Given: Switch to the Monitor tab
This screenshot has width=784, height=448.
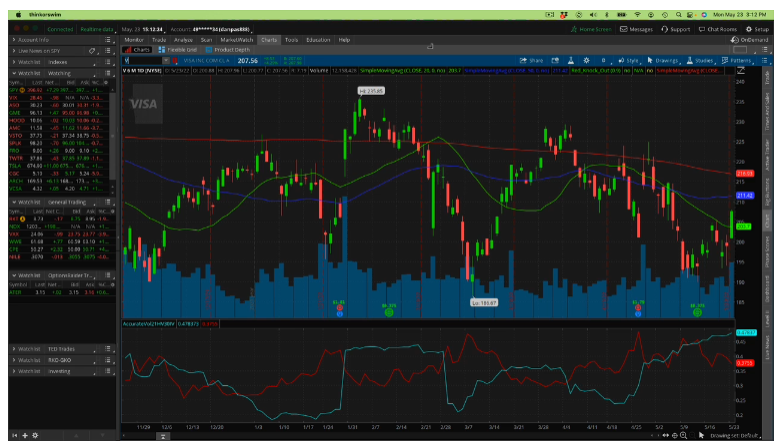Looking at the screenshot, I should [x=134, y=40].
